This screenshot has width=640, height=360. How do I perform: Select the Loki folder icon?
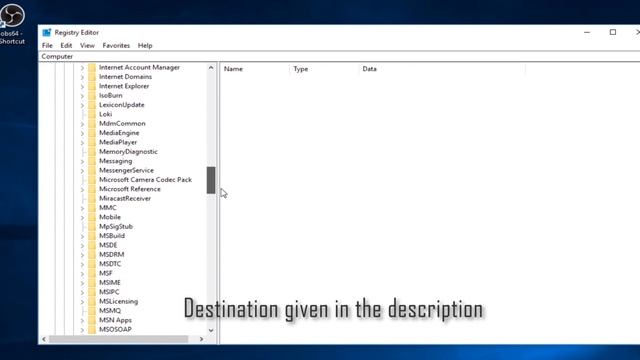pos(92,114)
